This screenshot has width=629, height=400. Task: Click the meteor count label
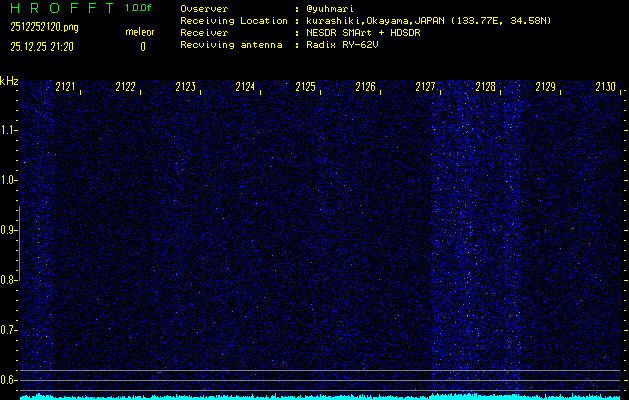click(140, 32)
